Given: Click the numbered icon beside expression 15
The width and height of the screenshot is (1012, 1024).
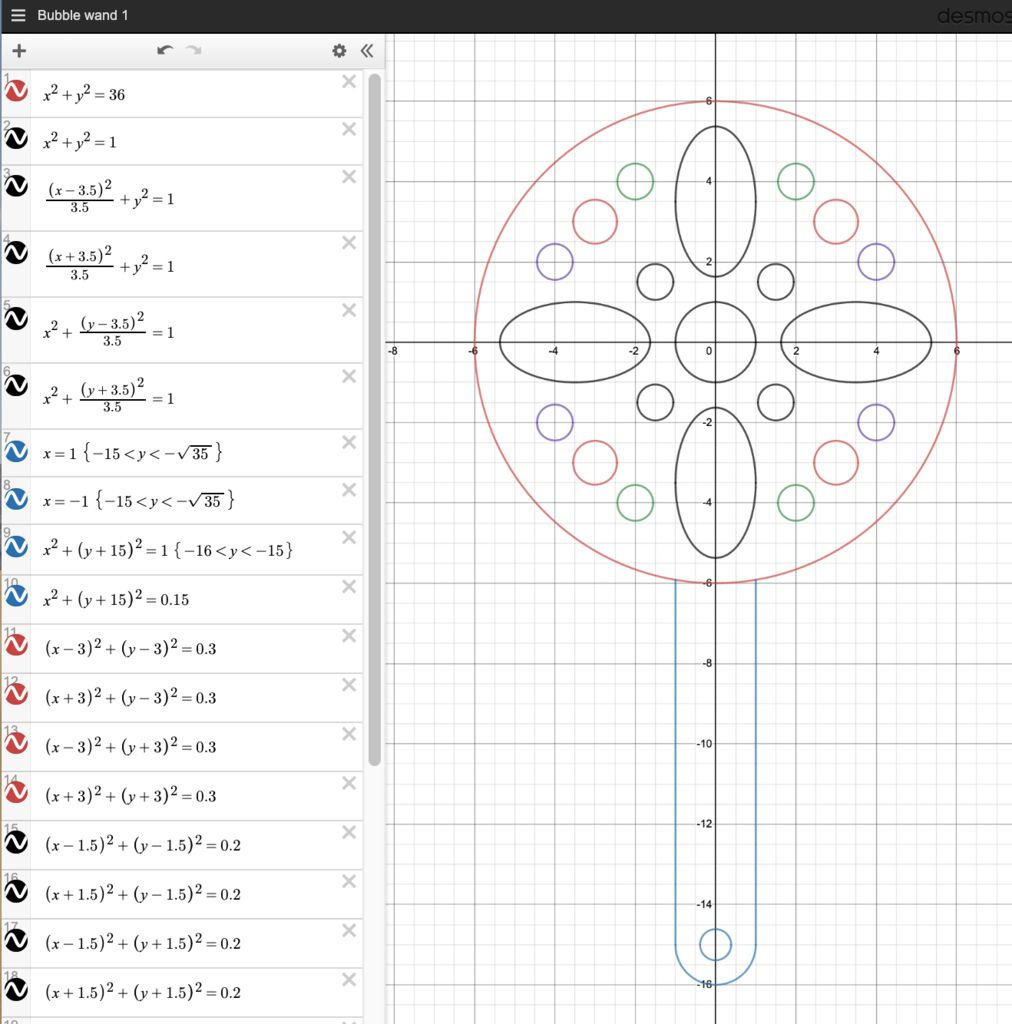Looking at the screenshot, I should pos(17,843).
